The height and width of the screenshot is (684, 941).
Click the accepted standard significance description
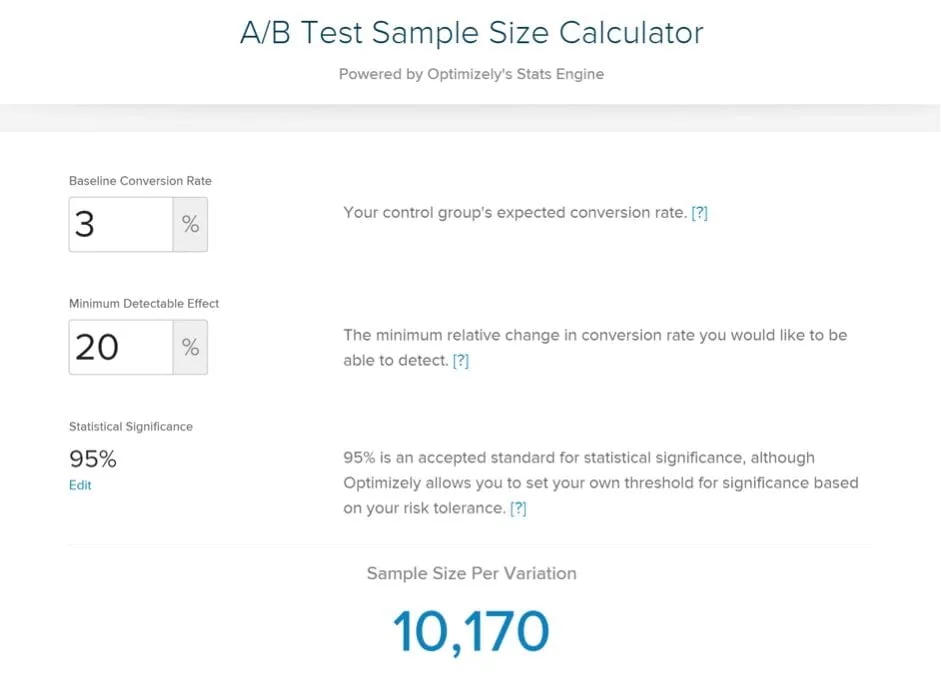601,483
